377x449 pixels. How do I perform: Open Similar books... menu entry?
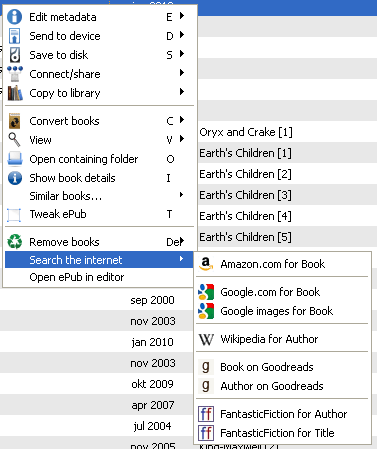[99, 196]
